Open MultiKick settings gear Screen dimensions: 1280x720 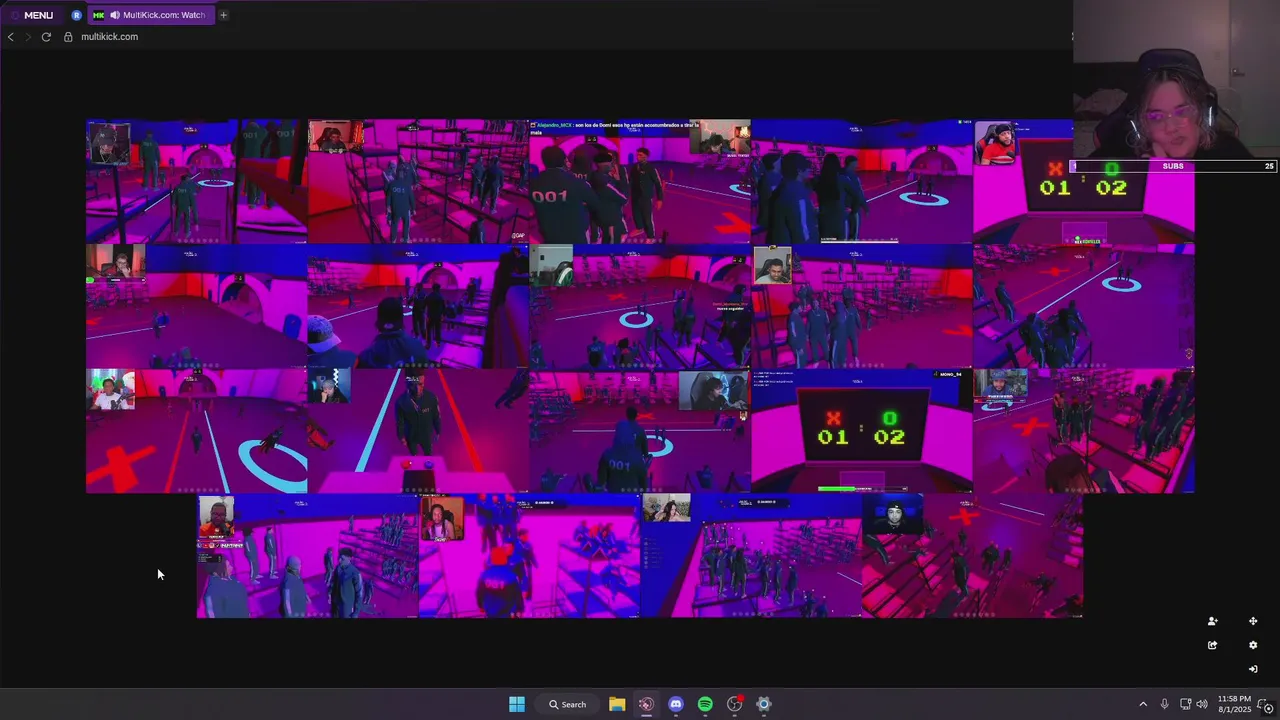[1253, 645]
